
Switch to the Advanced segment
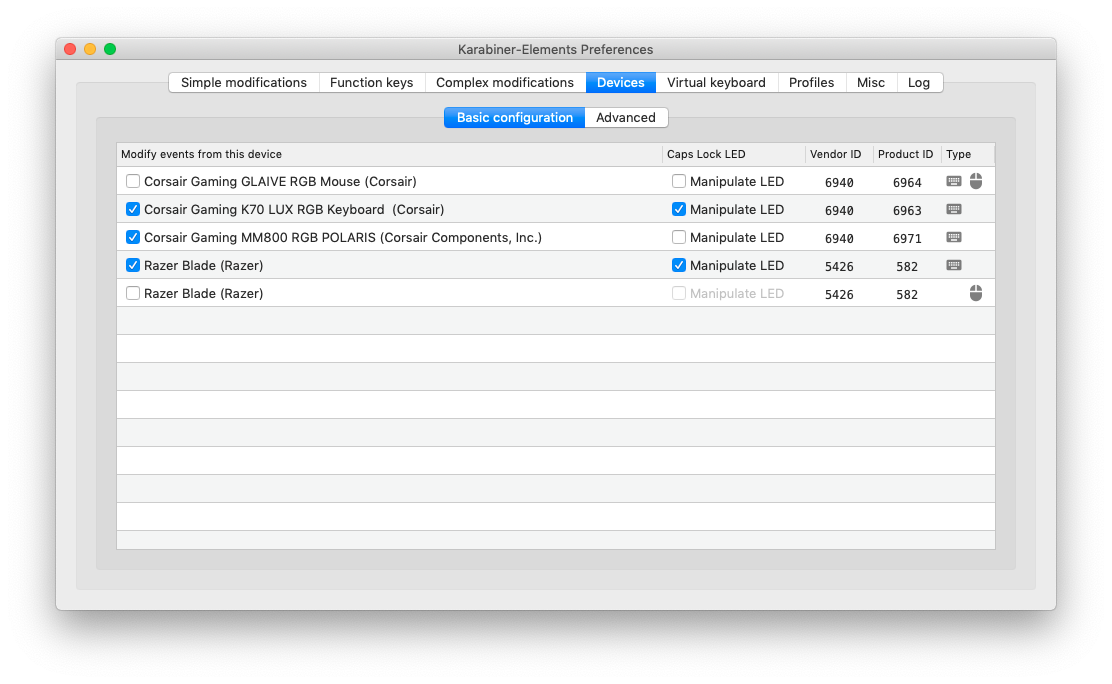click(x=626, y=118)
